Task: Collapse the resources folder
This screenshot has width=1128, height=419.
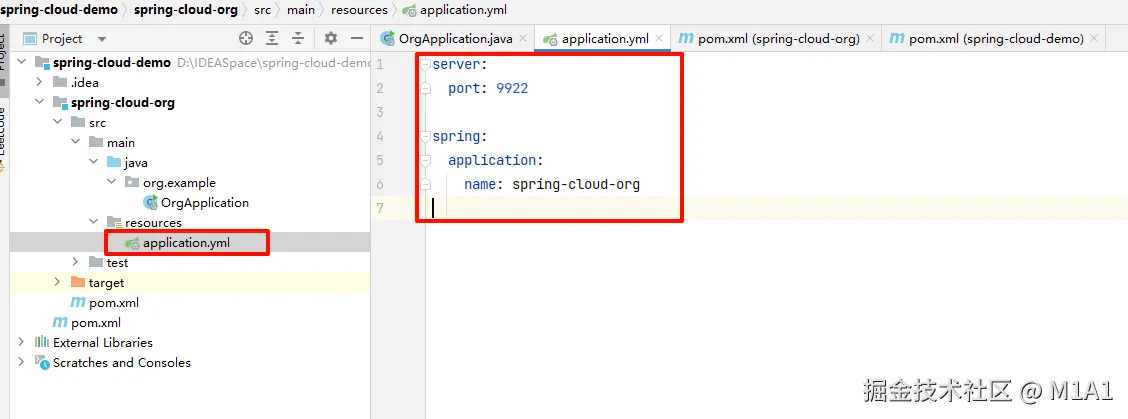Action: point(94,222)
